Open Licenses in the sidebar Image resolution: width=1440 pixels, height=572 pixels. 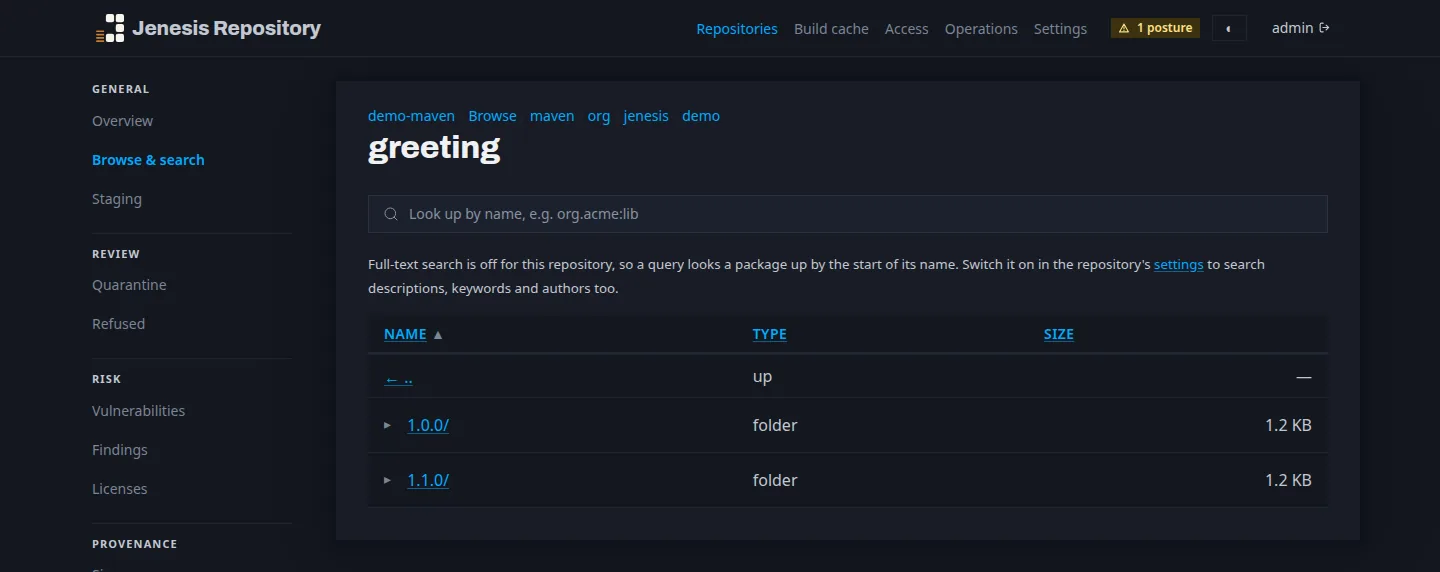click(120, 489)
